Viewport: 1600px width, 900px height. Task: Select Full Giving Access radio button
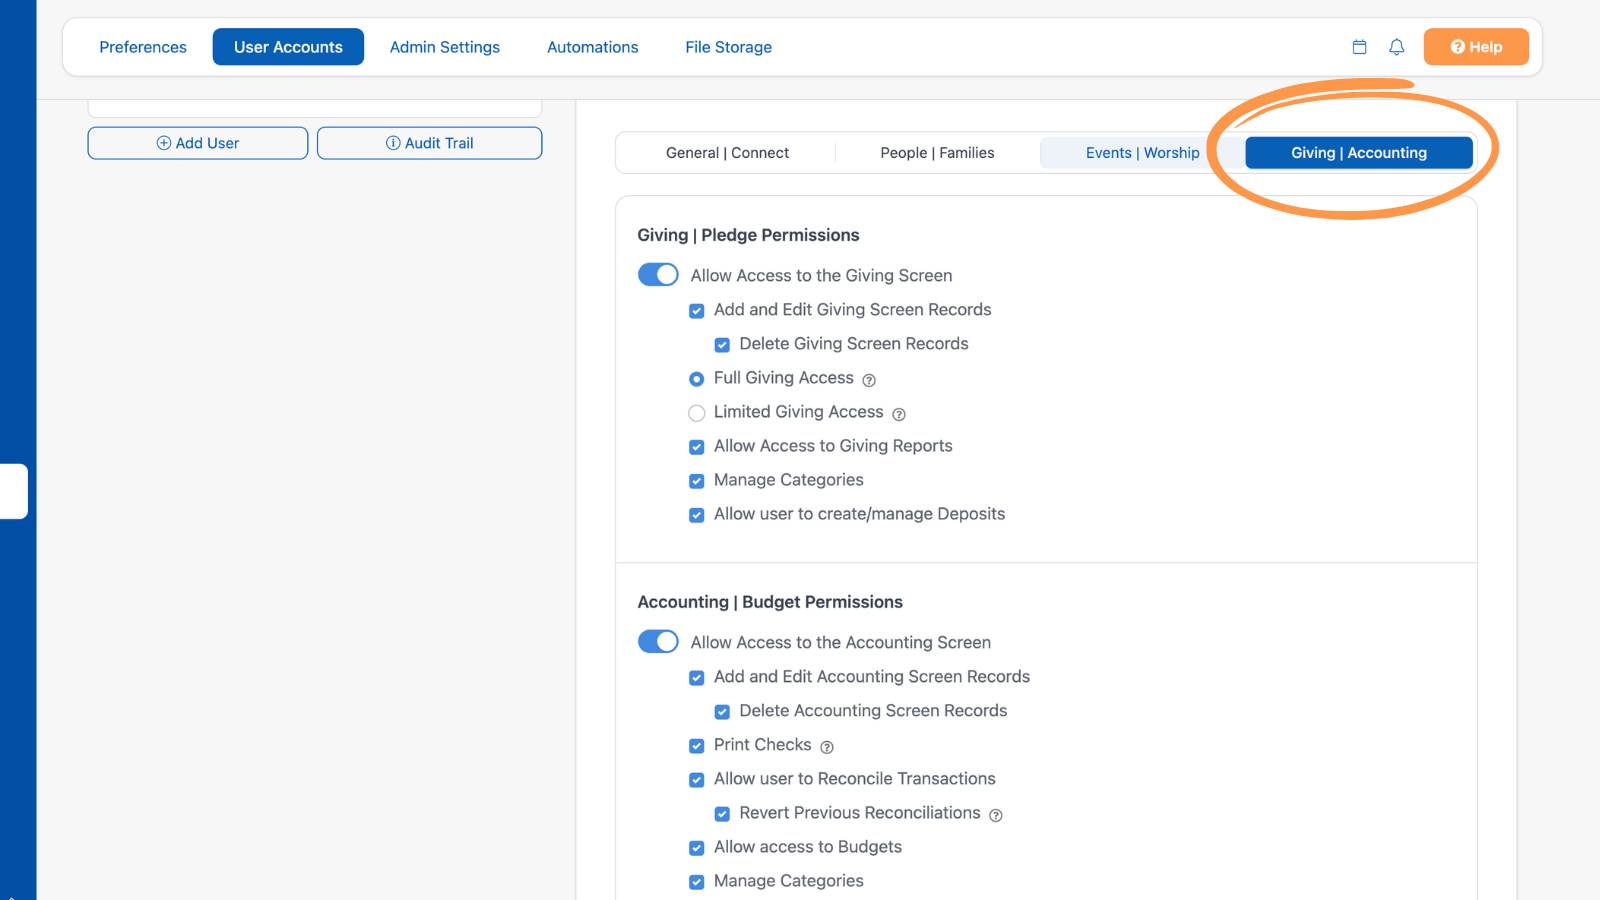[x=697, y=379]
